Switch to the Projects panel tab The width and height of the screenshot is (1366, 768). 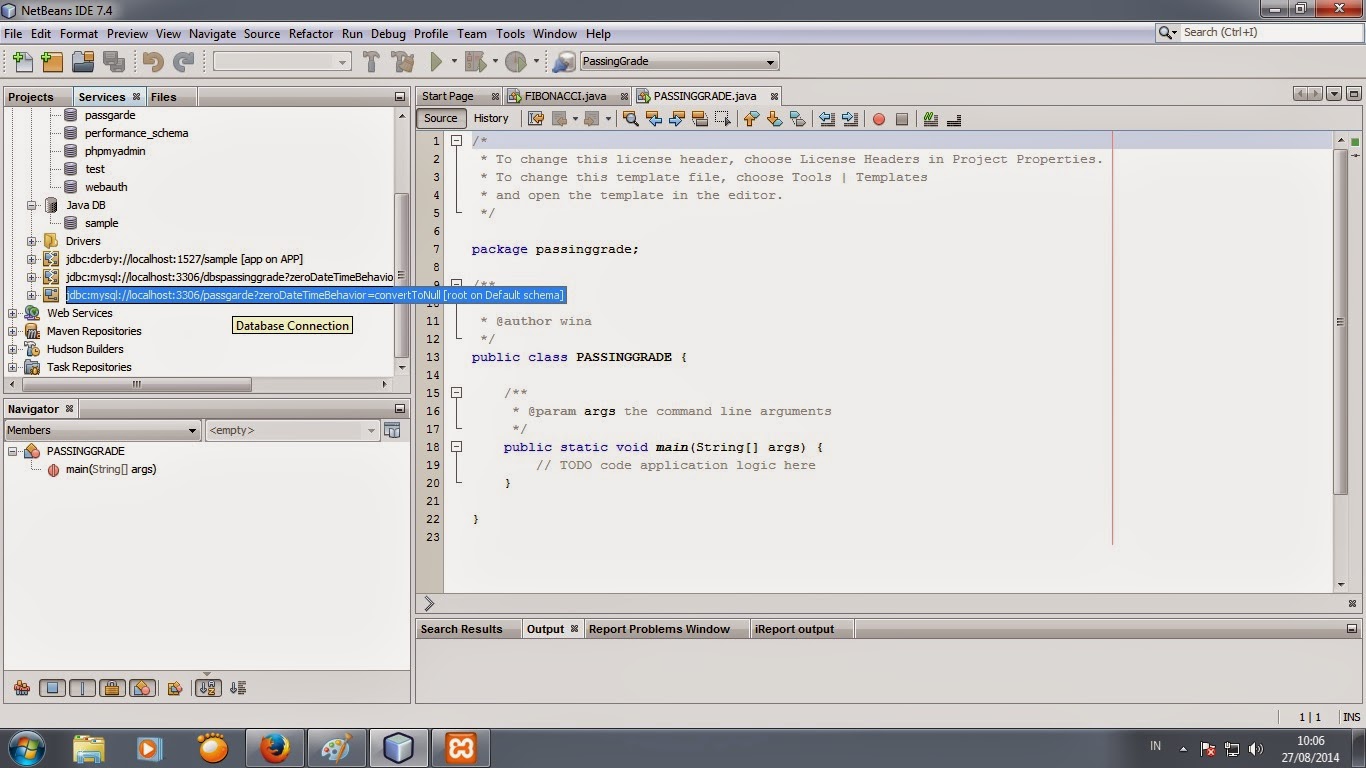tap(31, 97)
